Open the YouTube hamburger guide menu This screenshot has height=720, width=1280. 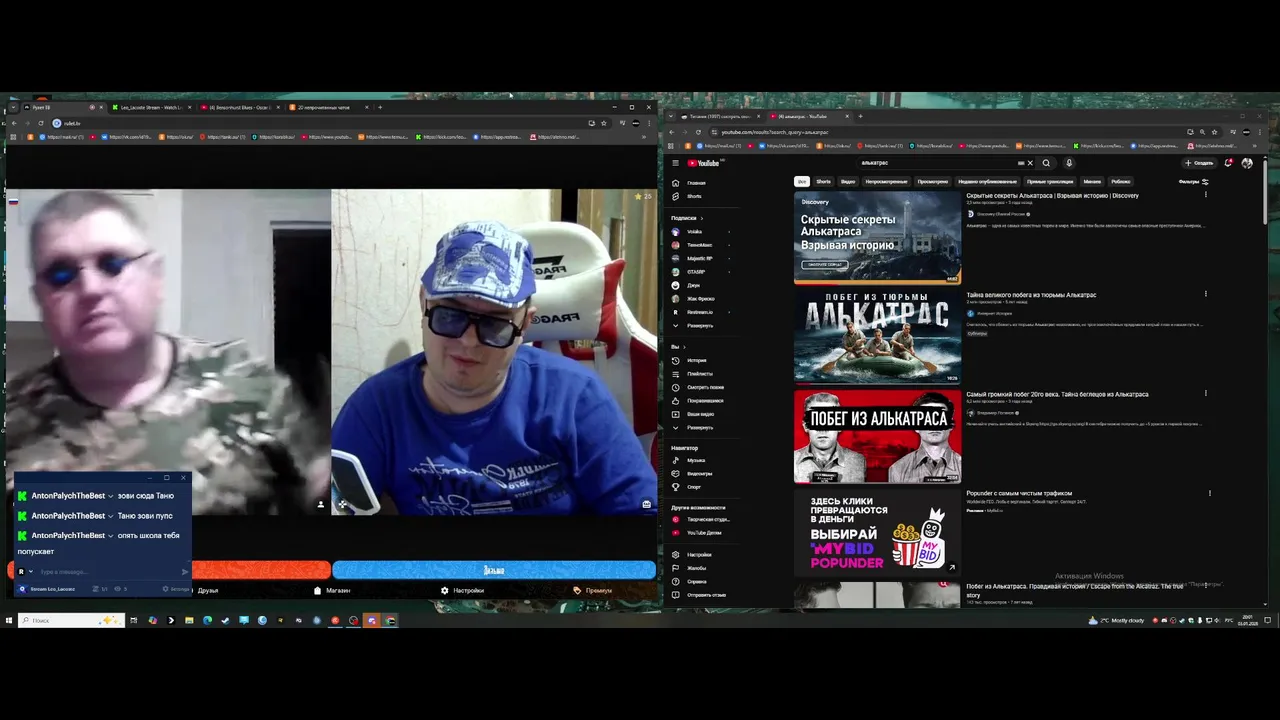tap(675, 163)
